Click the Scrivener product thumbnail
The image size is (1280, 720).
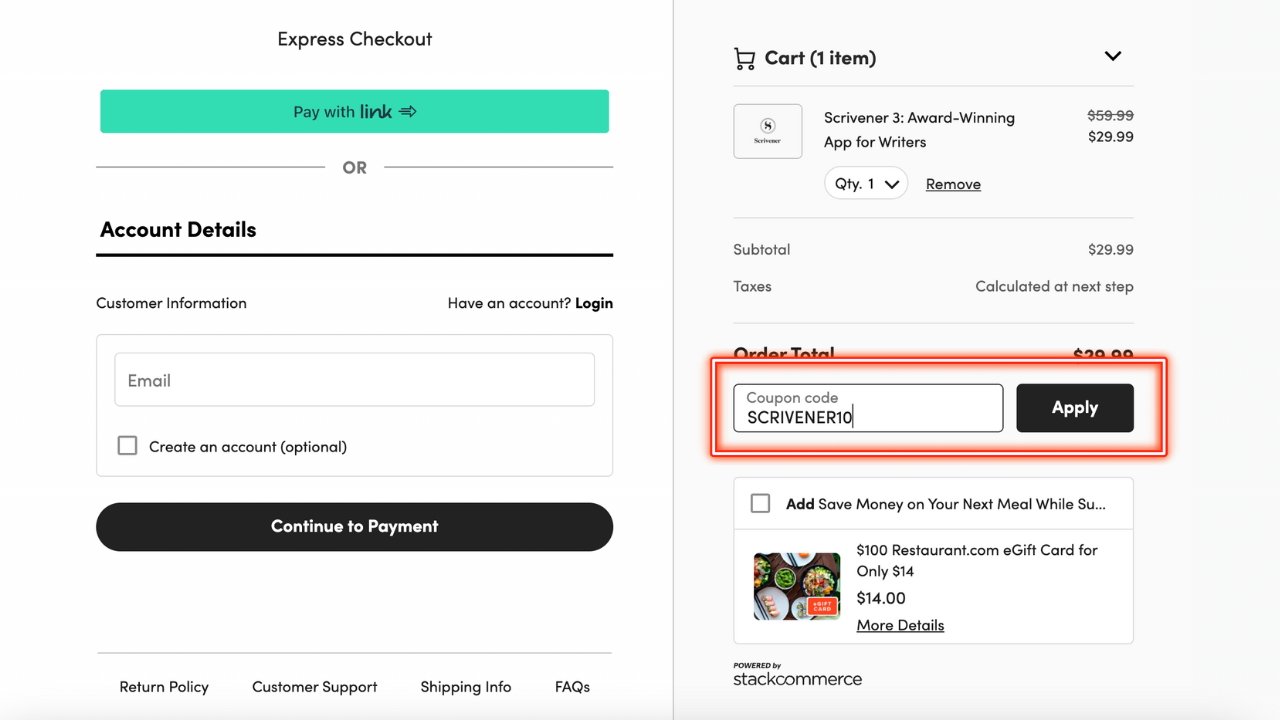[x=768, y=131]
